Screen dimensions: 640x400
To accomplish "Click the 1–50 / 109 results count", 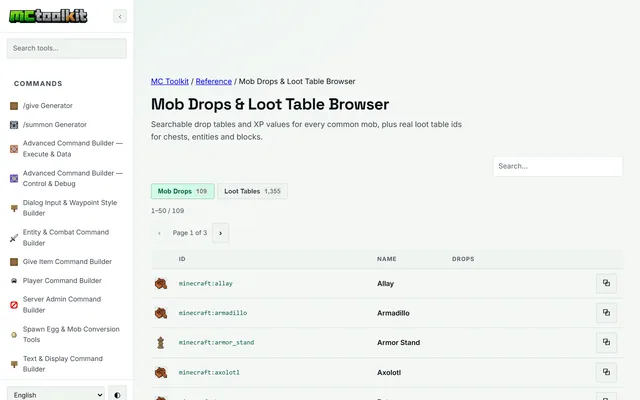I will pyautogui.click(x=167, y=211).
